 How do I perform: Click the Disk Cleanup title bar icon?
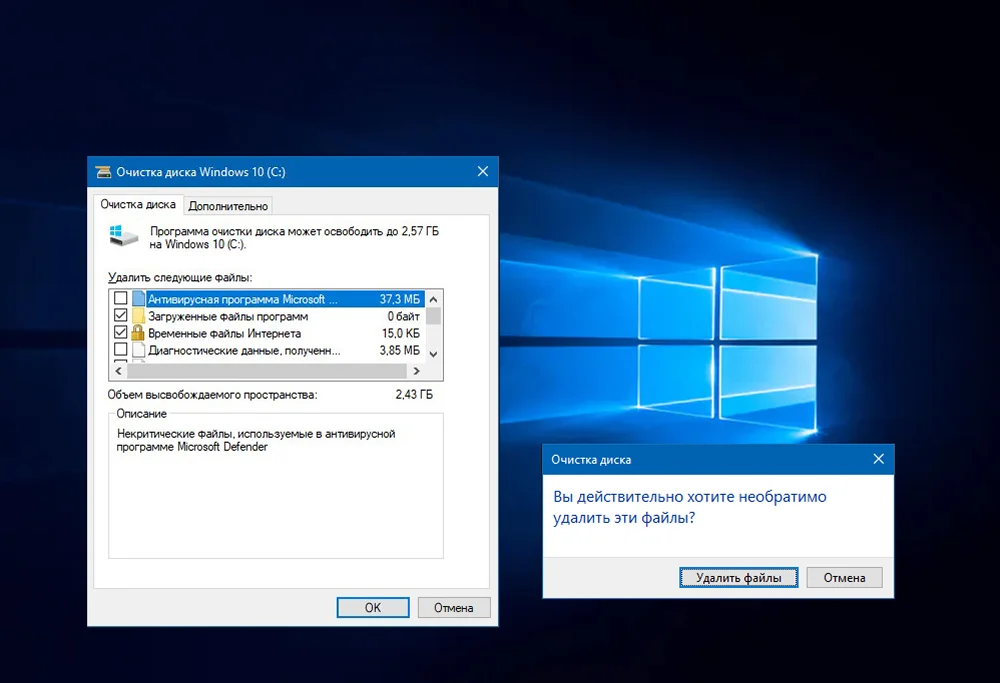[102, 172]
